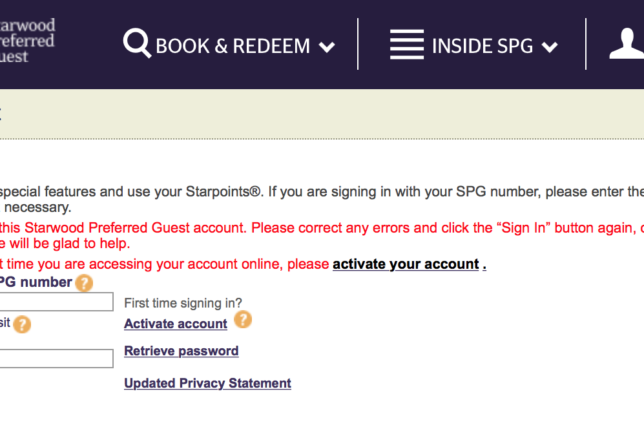Expand the INSIDE SPG chevron arrow
This screenshot has height=429, width=644.
pos(548,47)
